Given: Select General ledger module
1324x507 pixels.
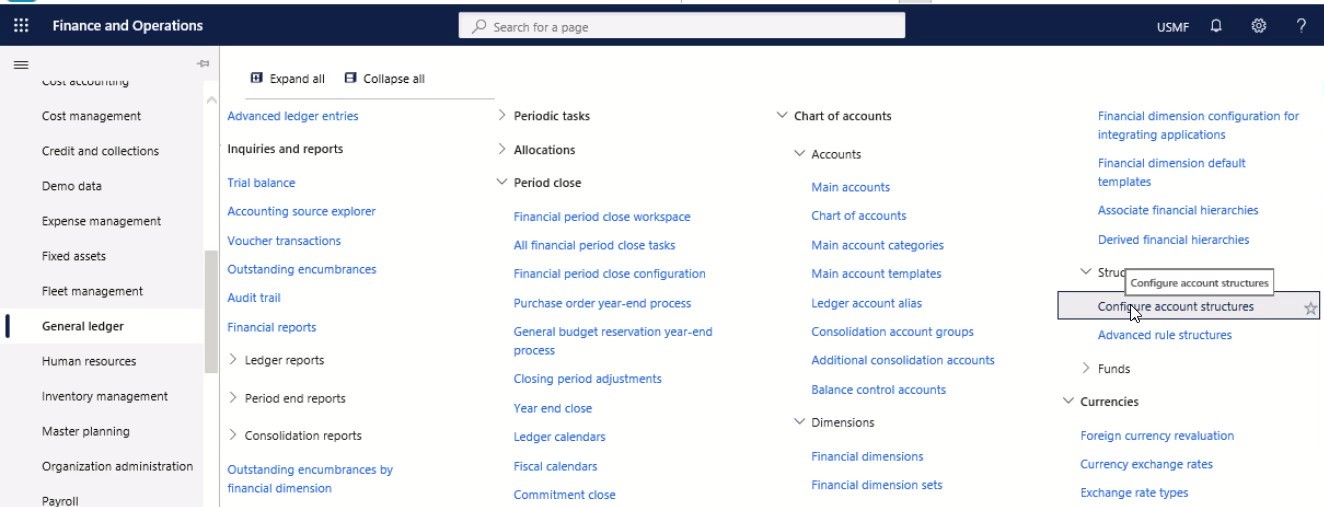Looking at the screenshot, I should 83,326.
